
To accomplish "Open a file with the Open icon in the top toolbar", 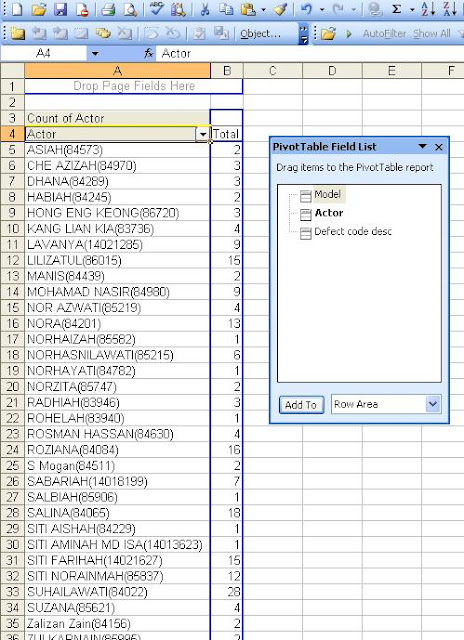I will pyautogui.click(x=38, y=9).
